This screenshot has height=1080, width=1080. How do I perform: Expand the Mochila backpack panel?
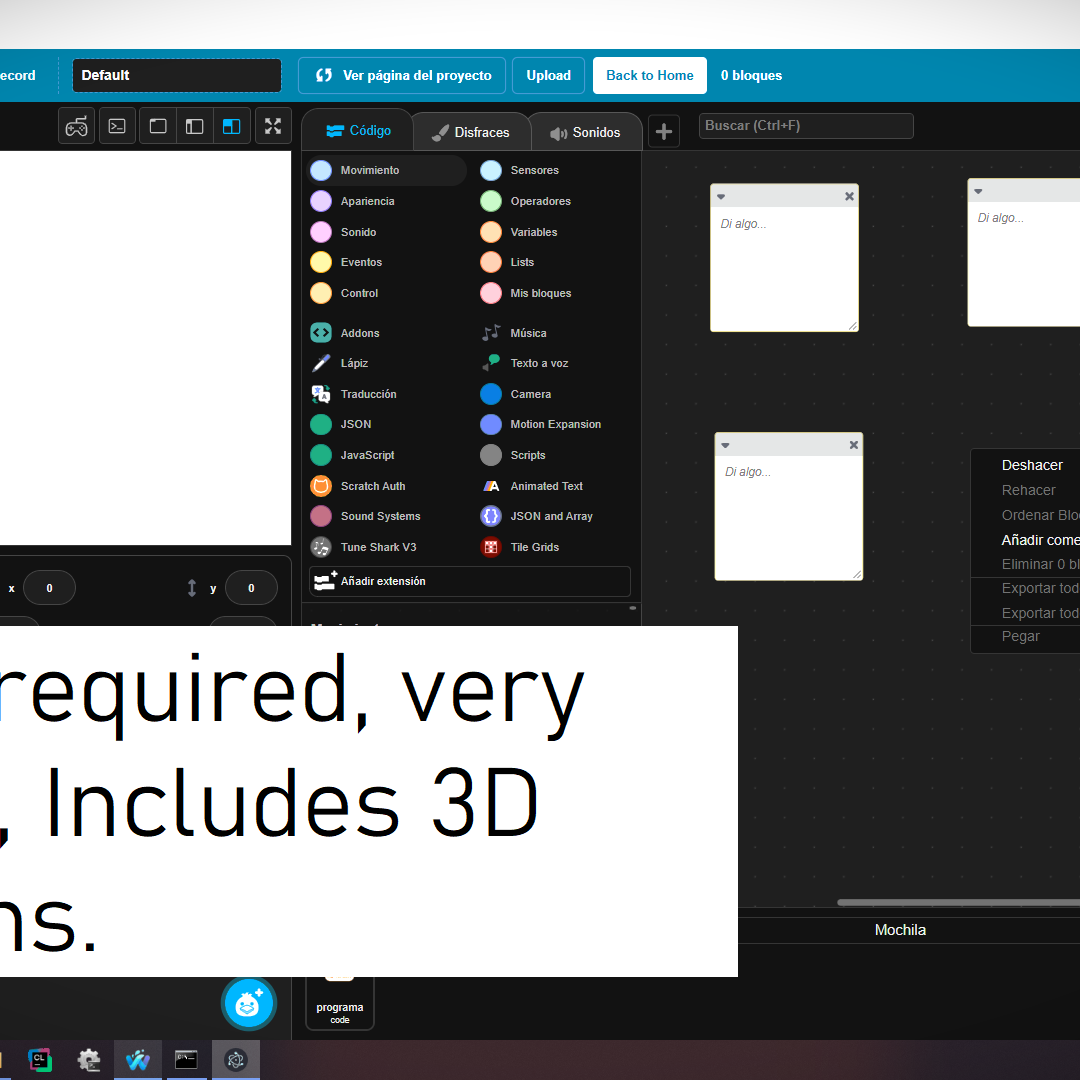click(900, 930)
